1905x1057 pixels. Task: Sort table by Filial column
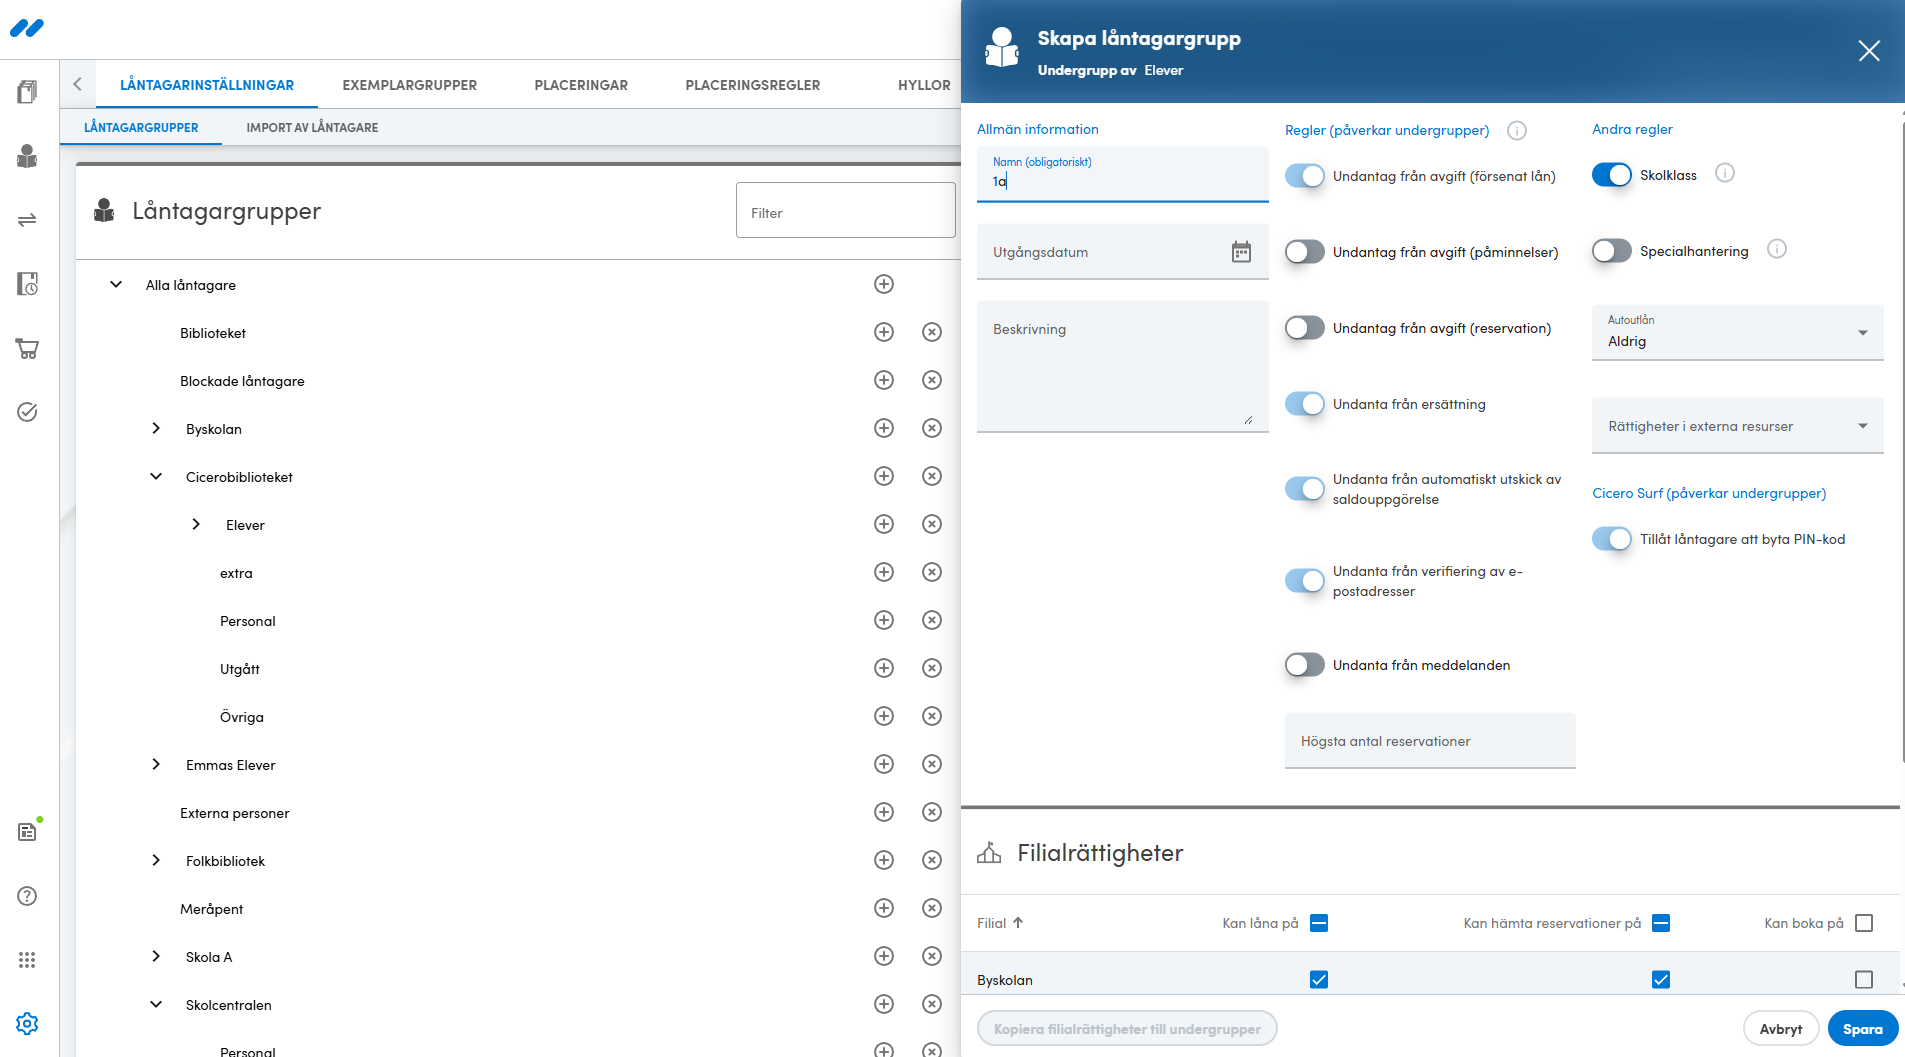(1000, 923)
